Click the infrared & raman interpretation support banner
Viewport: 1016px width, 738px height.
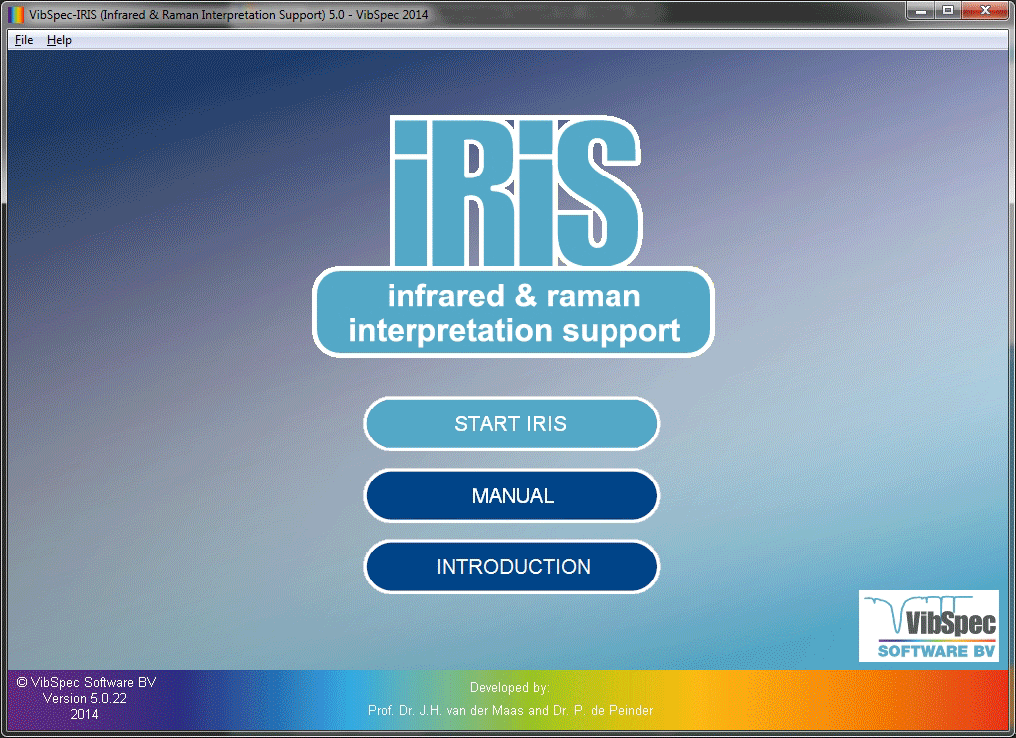click(513, 313)
